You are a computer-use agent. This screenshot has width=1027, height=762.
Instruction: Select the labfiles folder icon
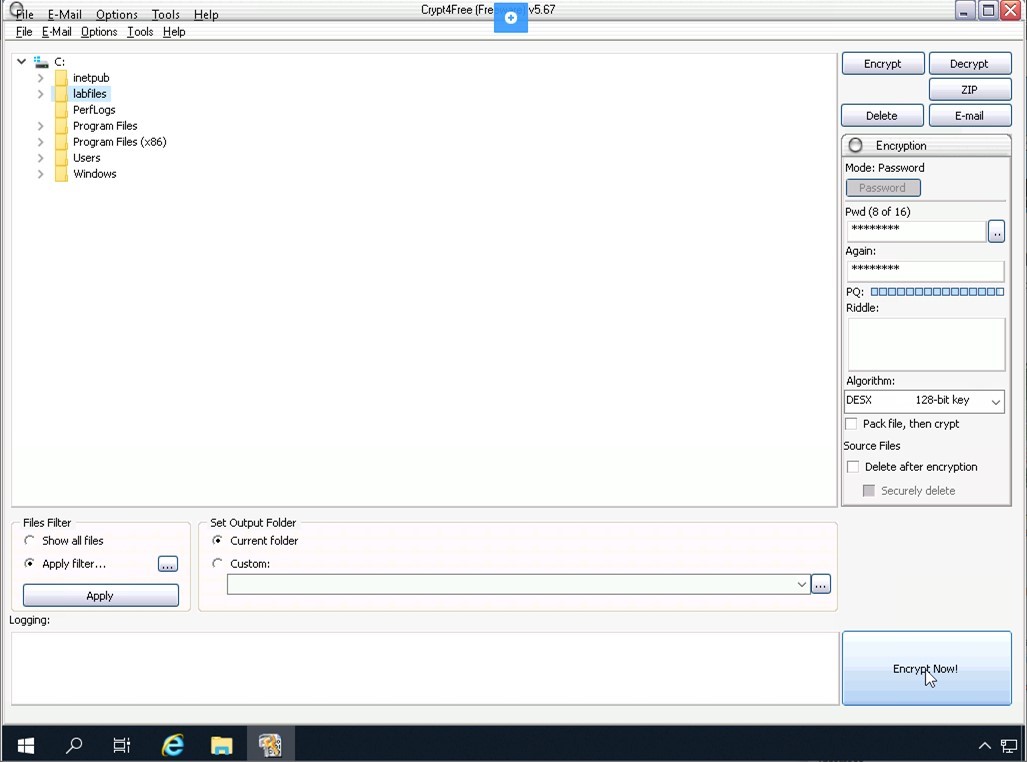point(61,94)
